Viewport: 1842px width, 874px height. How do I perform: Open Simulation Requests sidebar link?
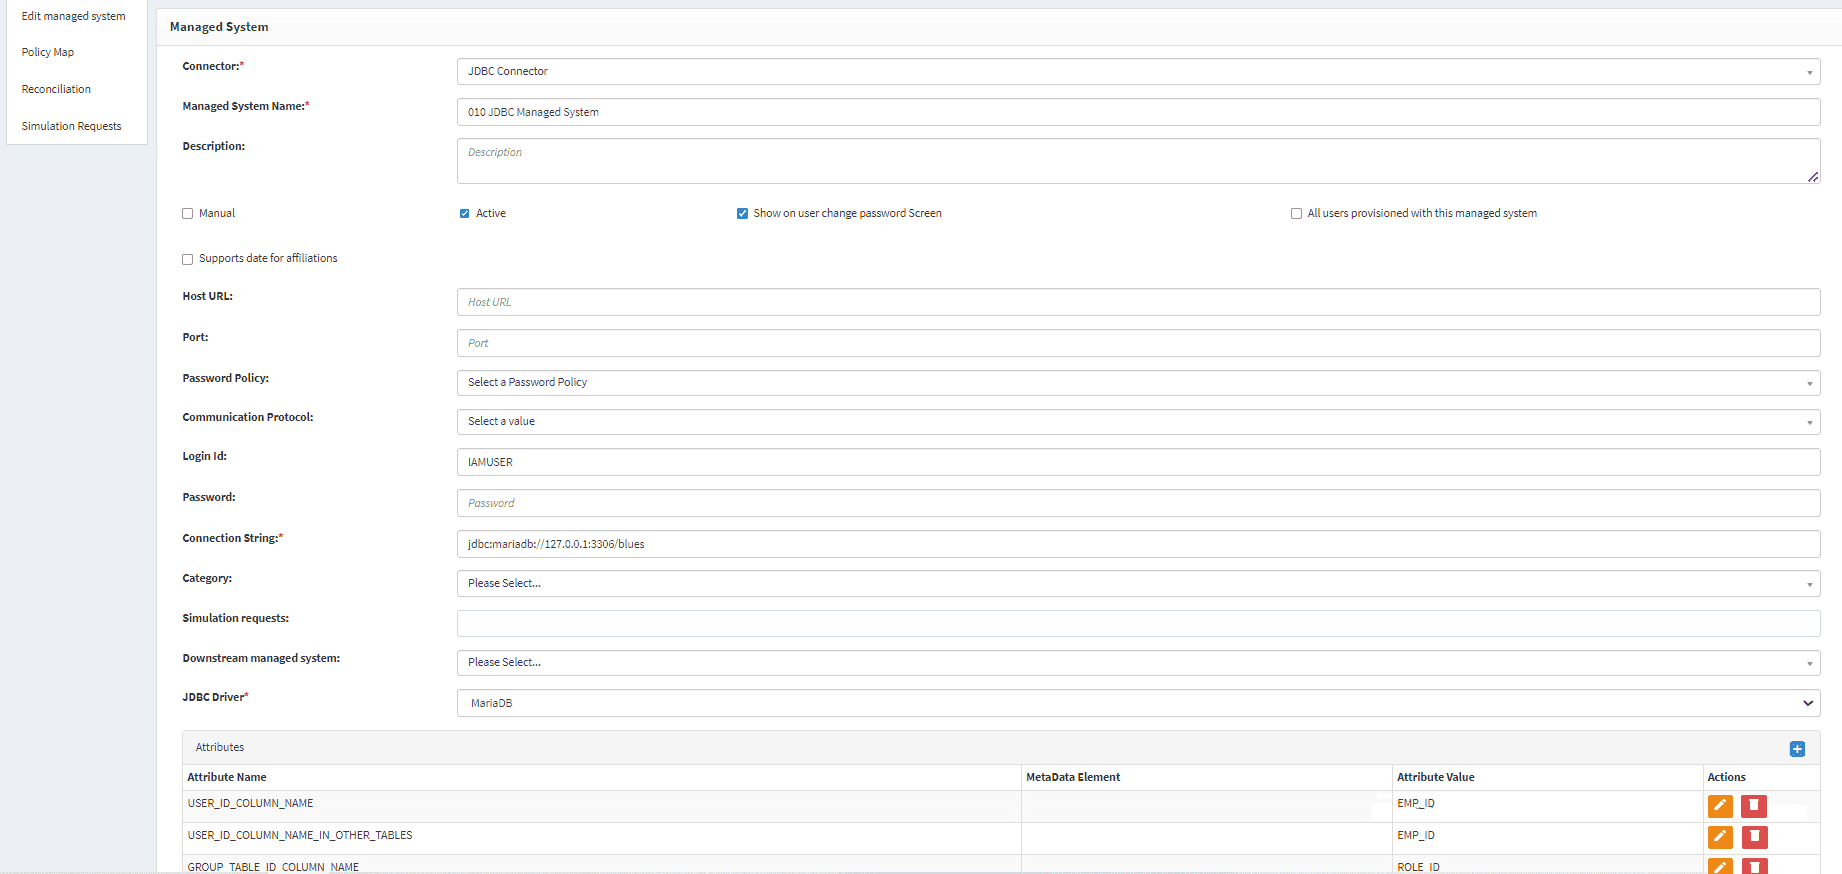71,127
